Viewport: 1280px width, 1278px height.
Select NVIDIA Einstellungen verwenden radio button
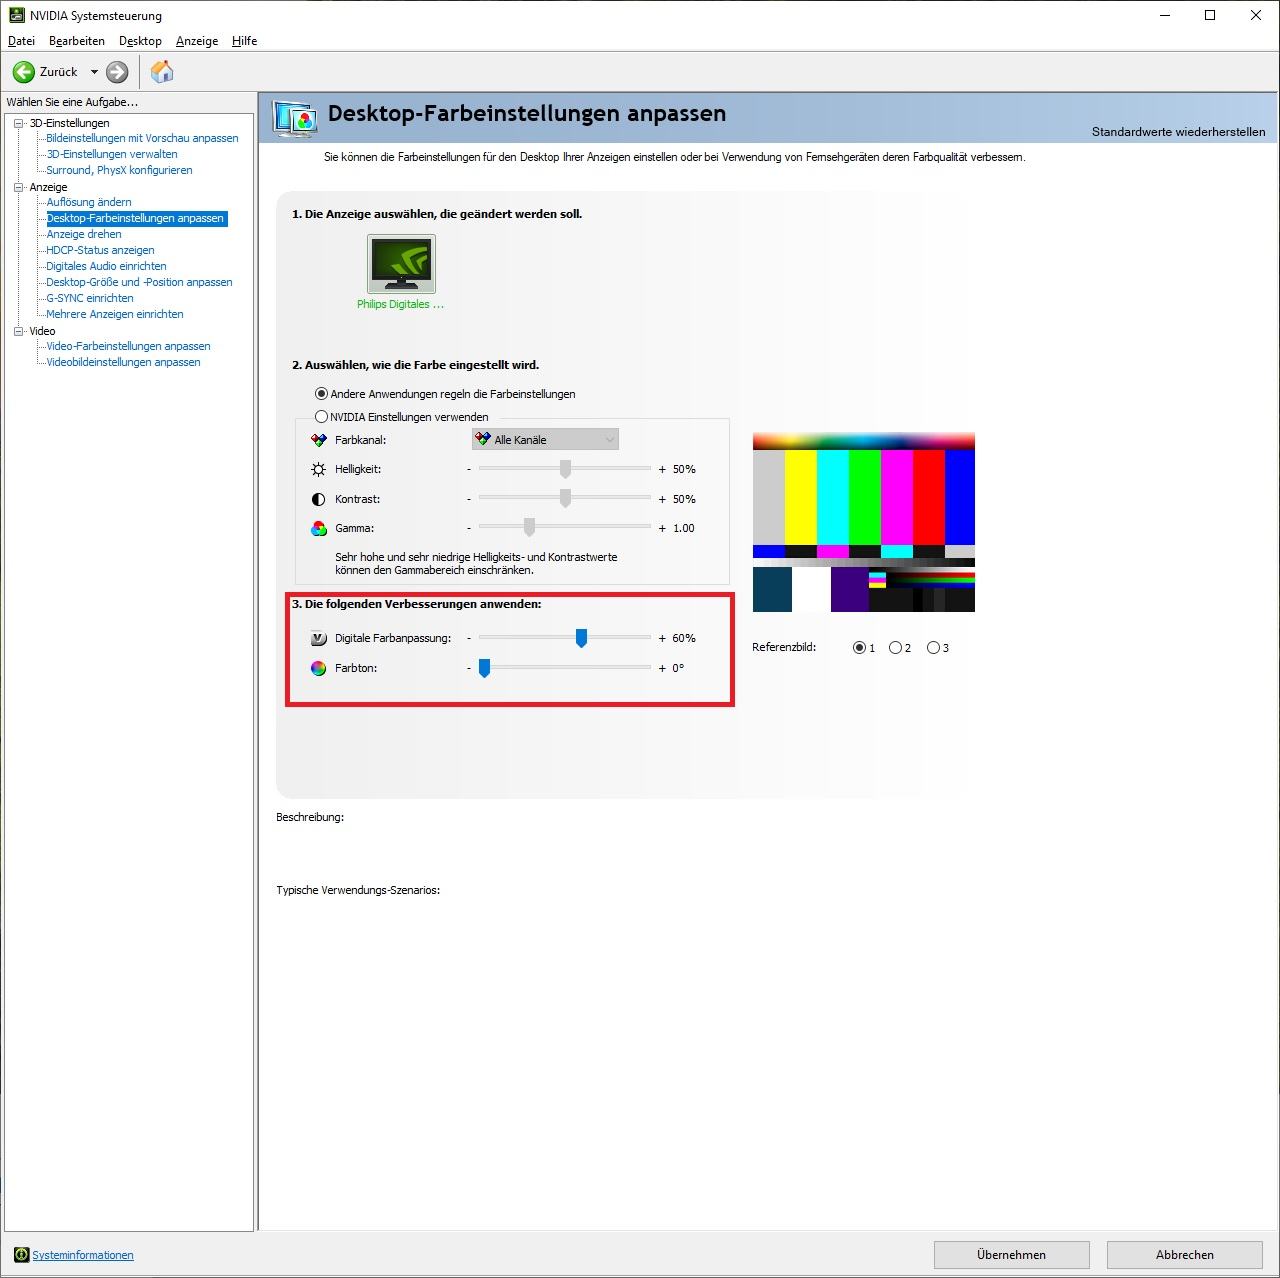(x=321, y=417)
